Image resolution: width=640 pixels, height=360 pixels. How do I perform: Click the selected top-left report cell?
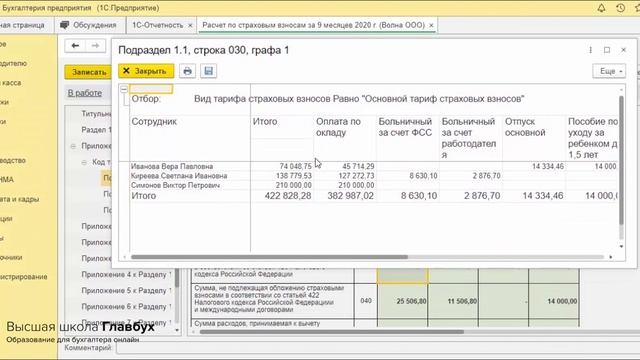151,89
